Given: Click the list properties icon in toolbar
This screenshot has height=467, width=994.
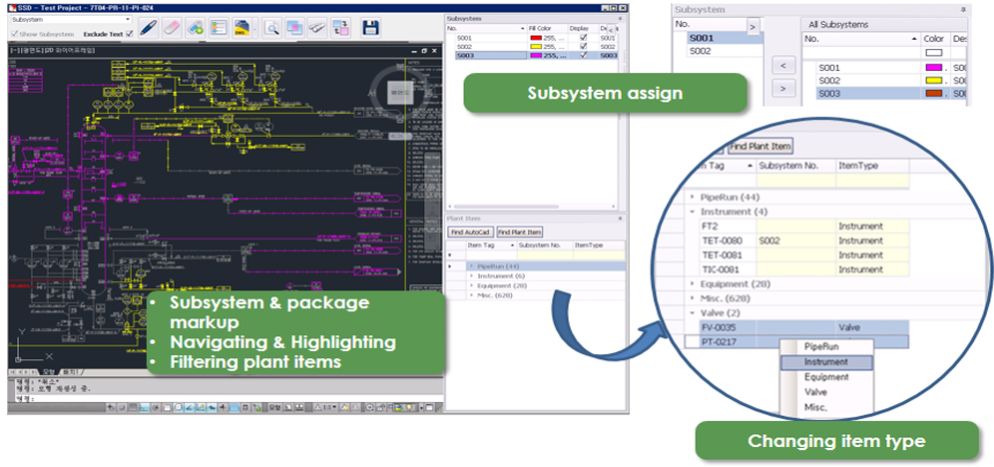Looking at the screenshot, I should 218,27.
